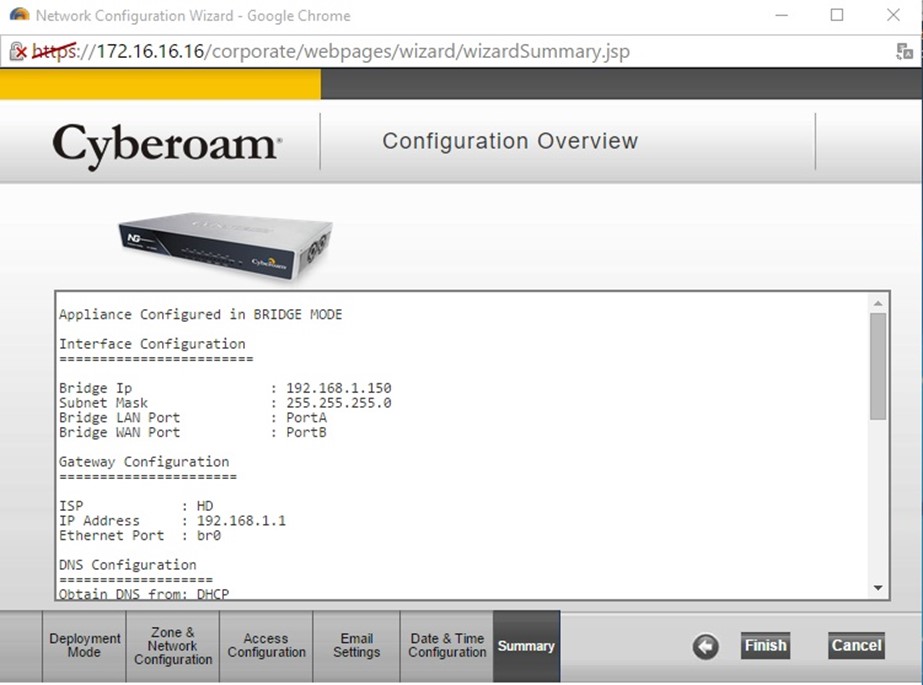
Task: Click the translate page icon in address bar
Action: tap(904, 51)
